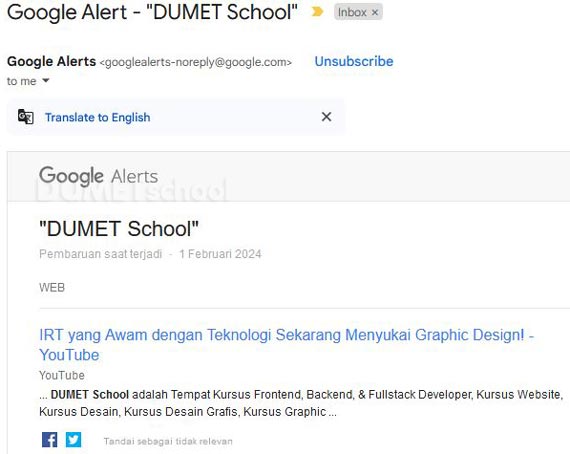Click the Unsubscribe link
570x454 pixels.
354,61
